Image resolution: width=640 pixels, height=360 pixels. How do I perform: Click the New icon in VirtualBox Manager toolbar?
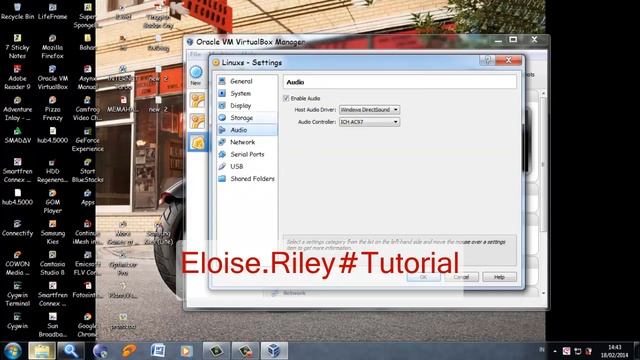point(196,76)
